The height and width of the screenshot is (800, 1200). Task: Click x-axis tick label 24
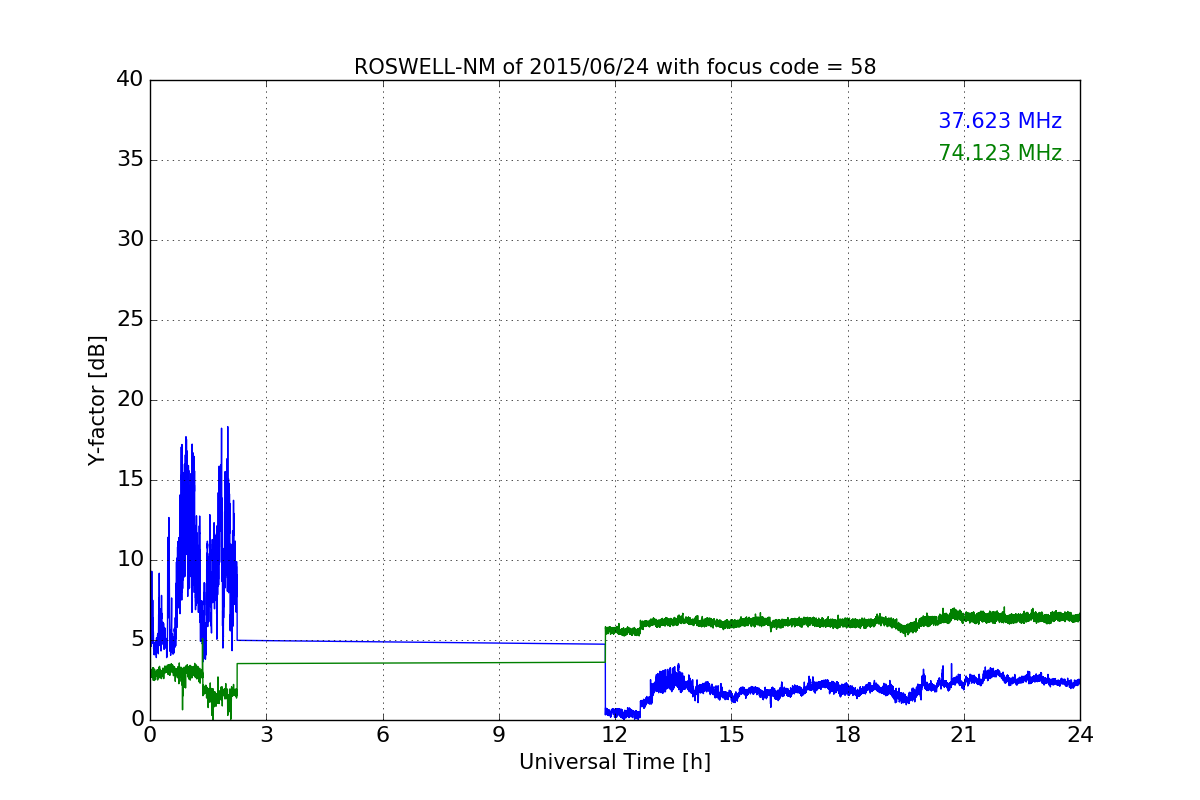tap(1080, 735)
